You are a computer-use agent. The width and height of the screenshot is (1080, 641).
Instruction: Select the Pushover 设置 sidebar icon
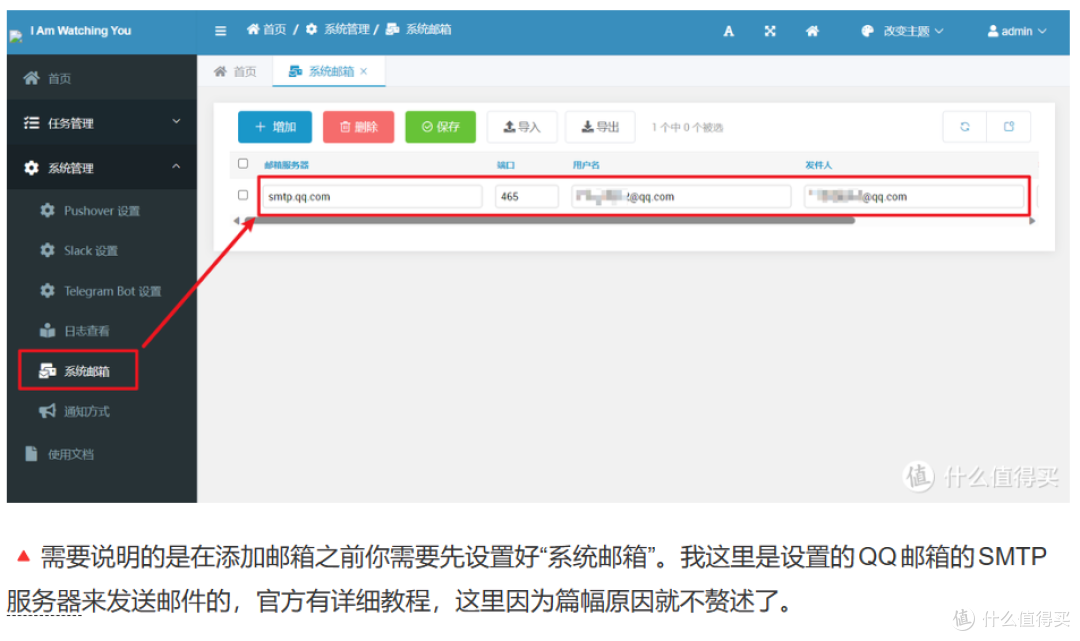(46, 210)
